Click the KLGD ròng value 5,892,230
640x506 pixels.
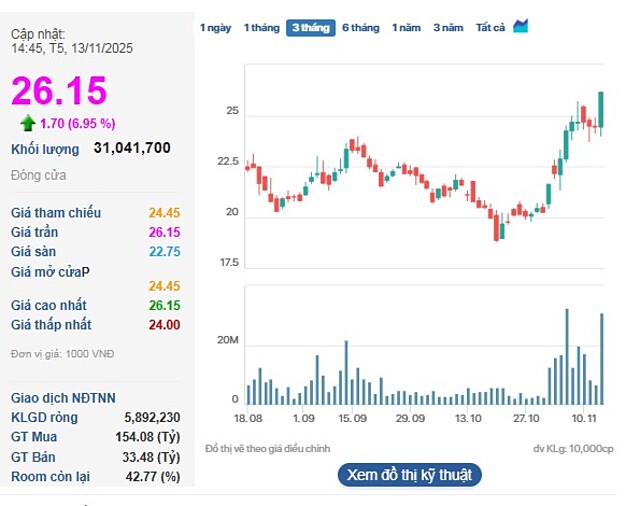(x=152, y=417)
